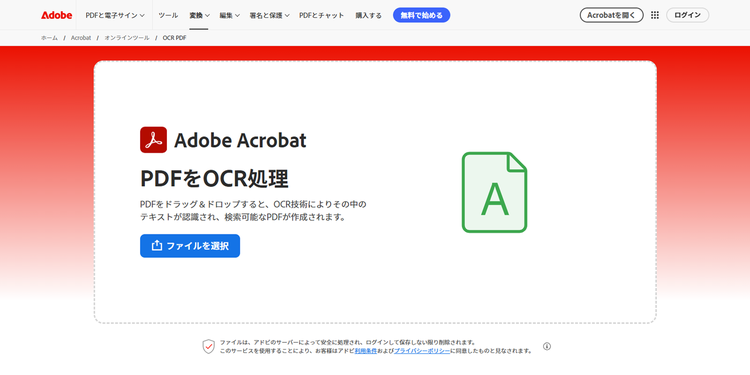Go to 購入する page

coord(368,15)
